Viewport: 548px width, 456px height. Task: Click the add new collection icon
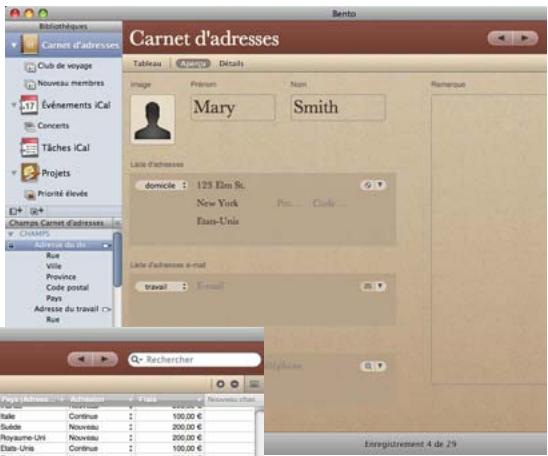pyautogui.click(x=37, y=211)
